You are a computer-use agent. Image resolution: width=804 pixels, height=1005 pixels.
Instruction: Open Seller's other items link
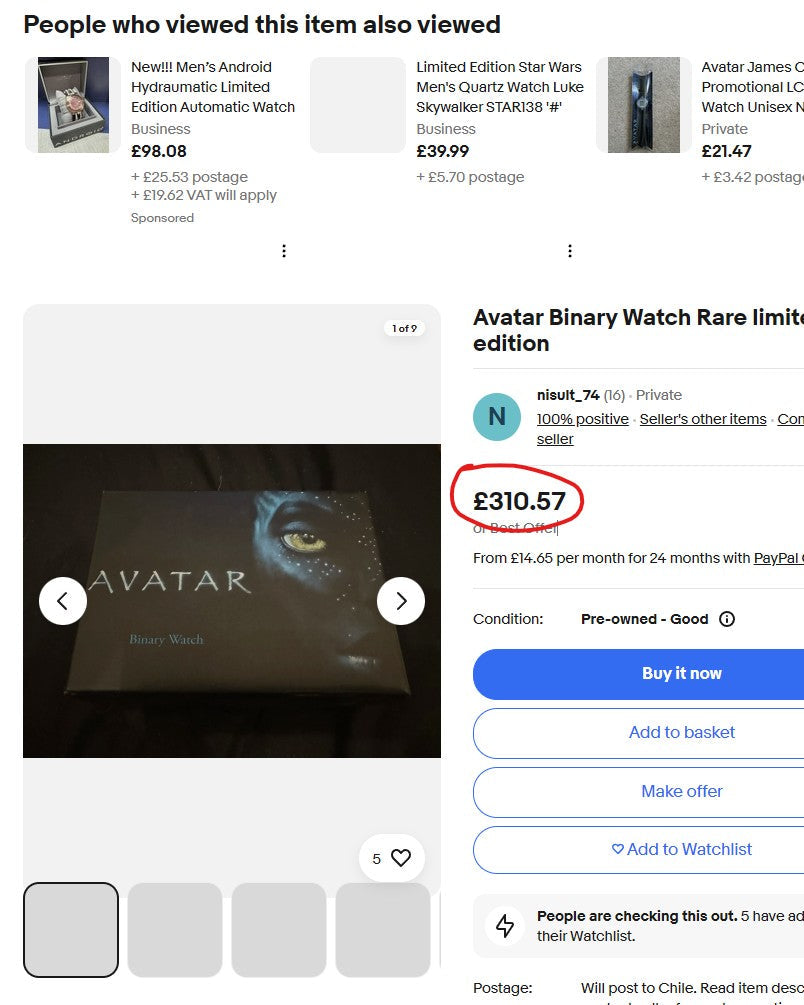coord(703,419)
